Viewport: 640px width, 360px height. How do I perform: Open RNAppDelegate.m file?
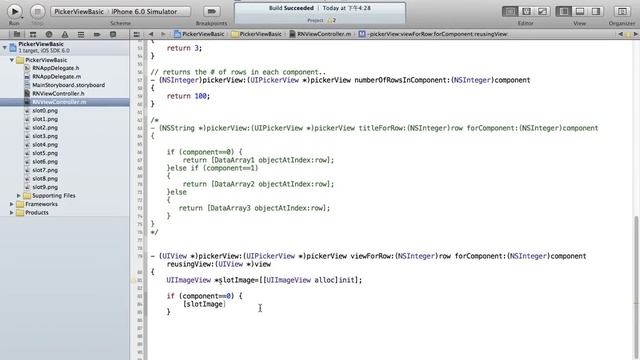[x=57, y=77]
